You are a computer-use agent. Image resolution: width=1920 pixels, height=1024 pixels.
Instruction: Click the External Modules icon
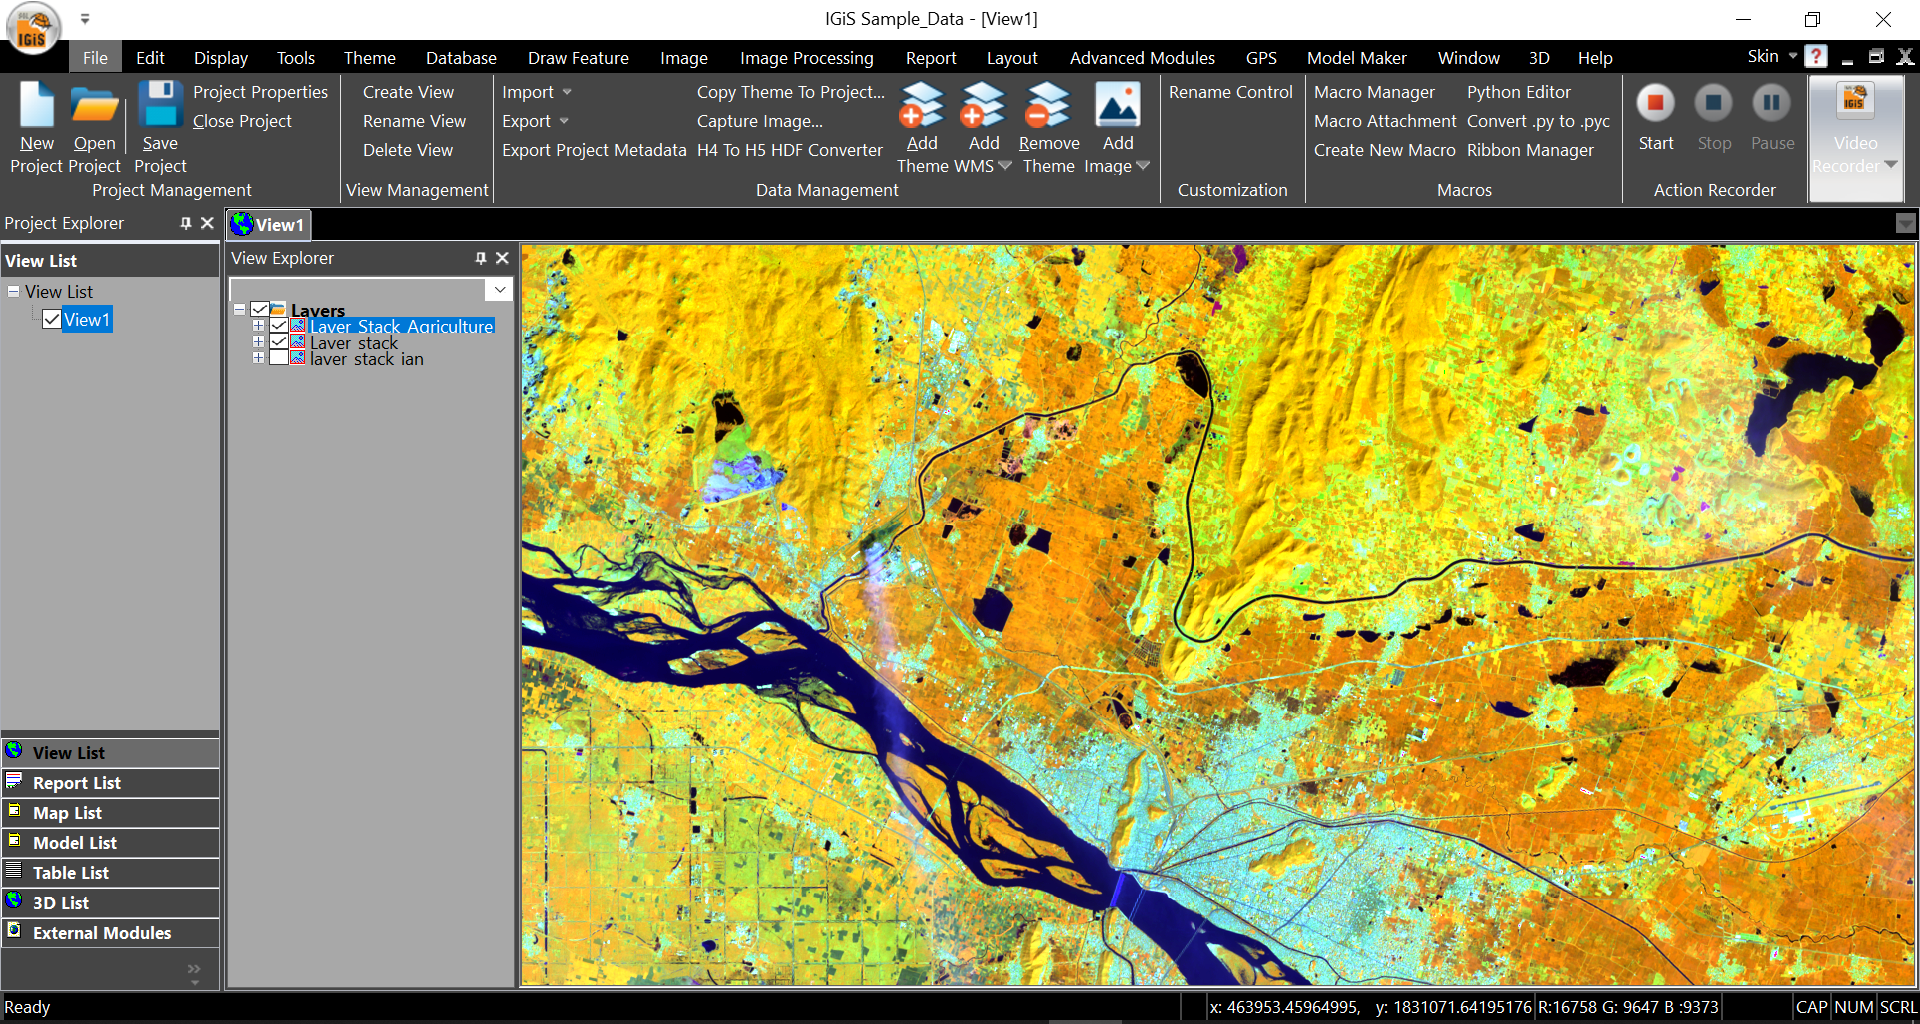click(14, 931)
